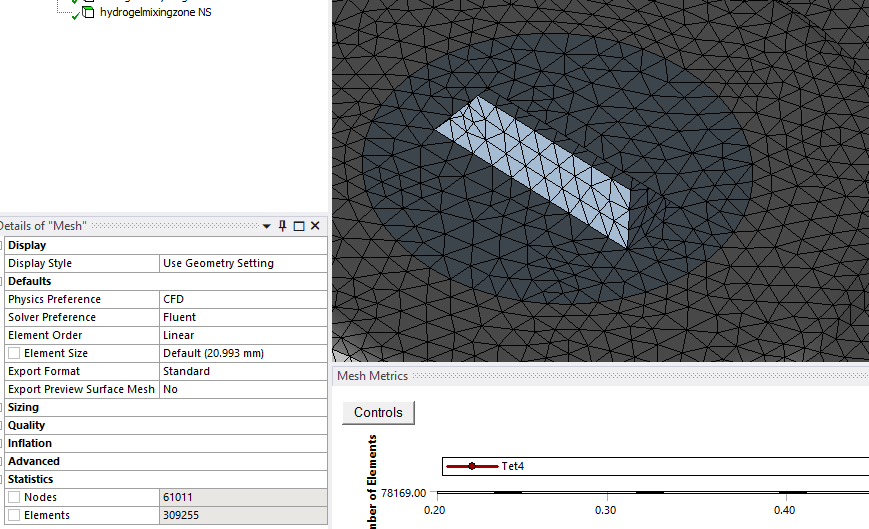Close the Details of Mesh panel
Image resolution: width=869 pixels, height=529 pixels.
click(x=315, y=225)
